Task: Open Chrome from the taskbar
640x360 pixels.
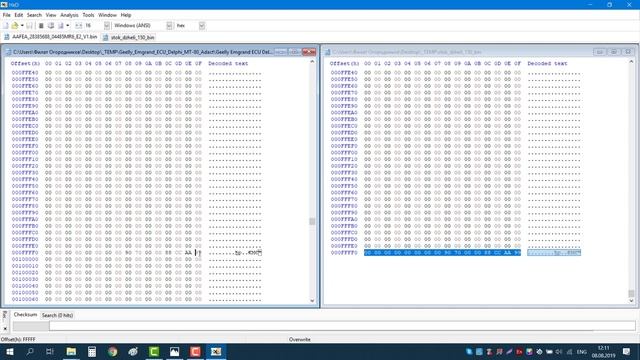Action: click(x=113, y=351)
